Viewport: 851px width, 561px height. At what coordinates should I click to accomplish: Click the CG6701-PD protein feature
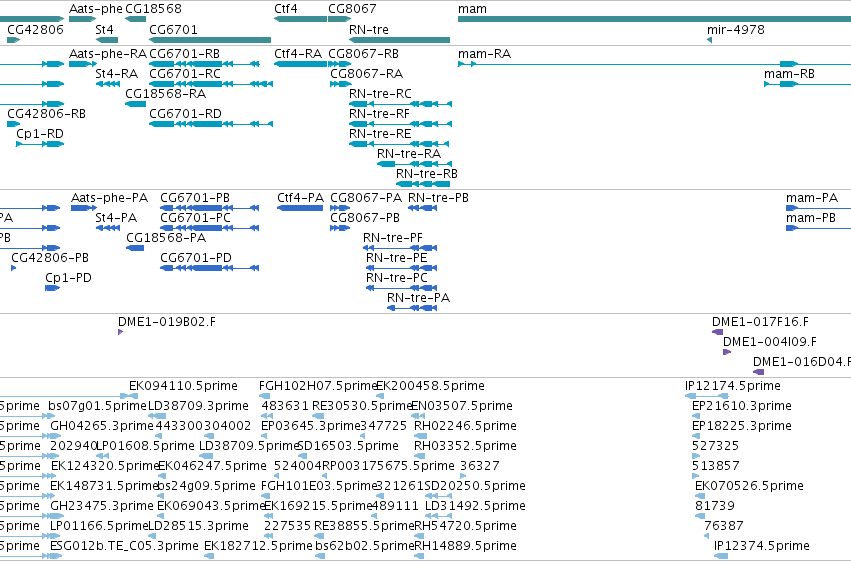coord(209,269)
